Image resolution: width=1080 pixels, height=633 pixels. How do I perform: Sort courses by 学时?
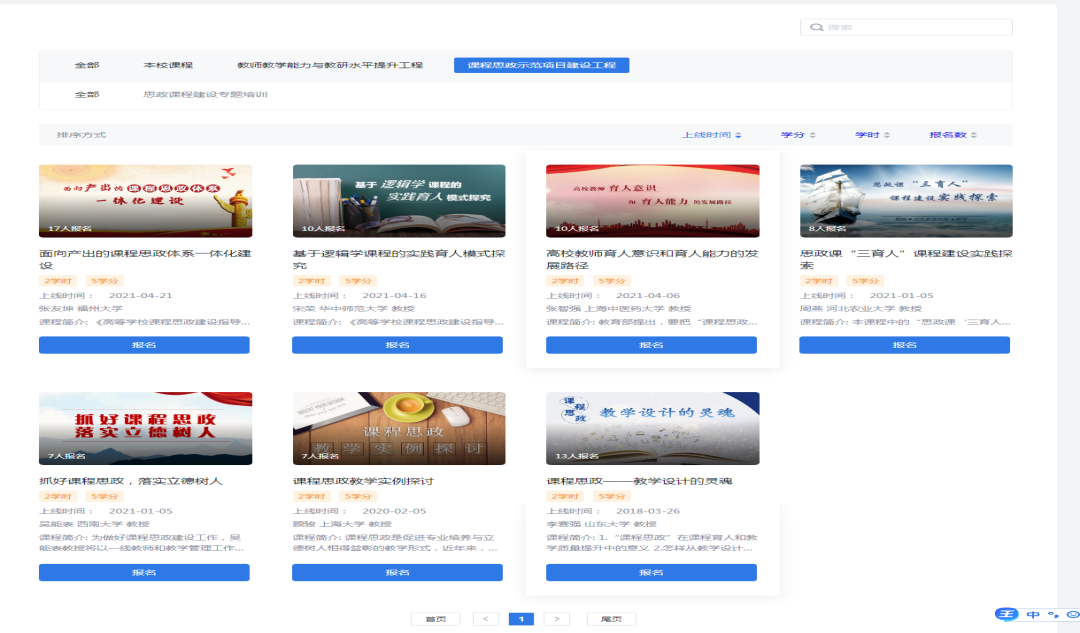pos(870,135)
